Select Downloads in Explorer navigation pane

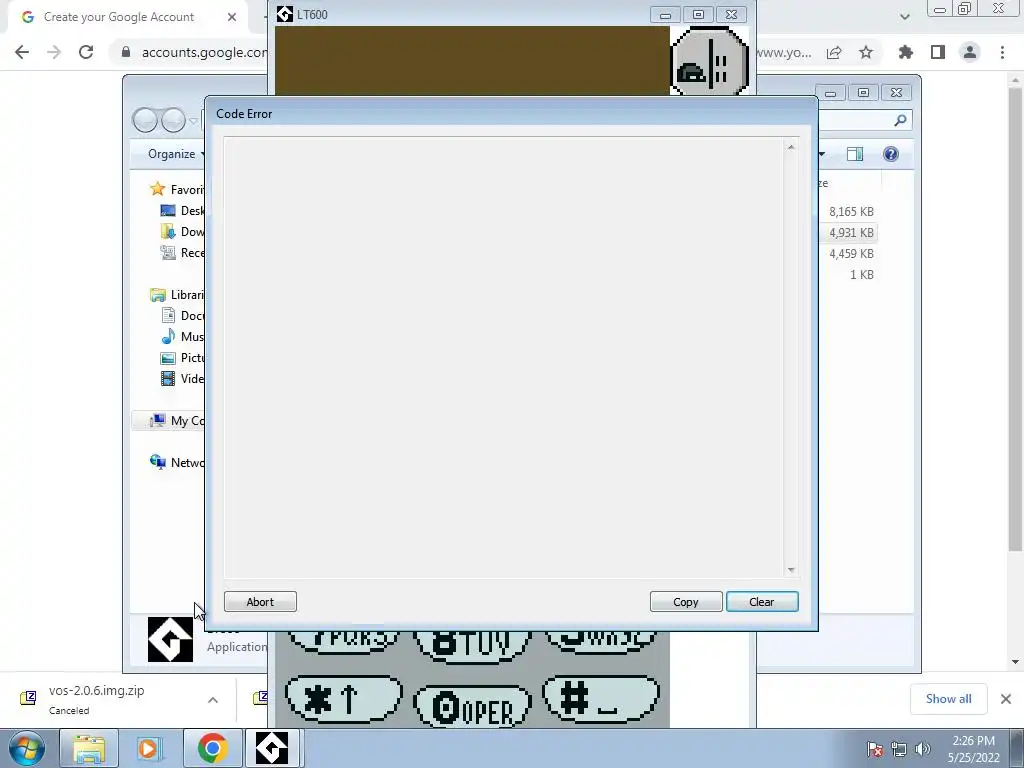click(x=182, y=231)
